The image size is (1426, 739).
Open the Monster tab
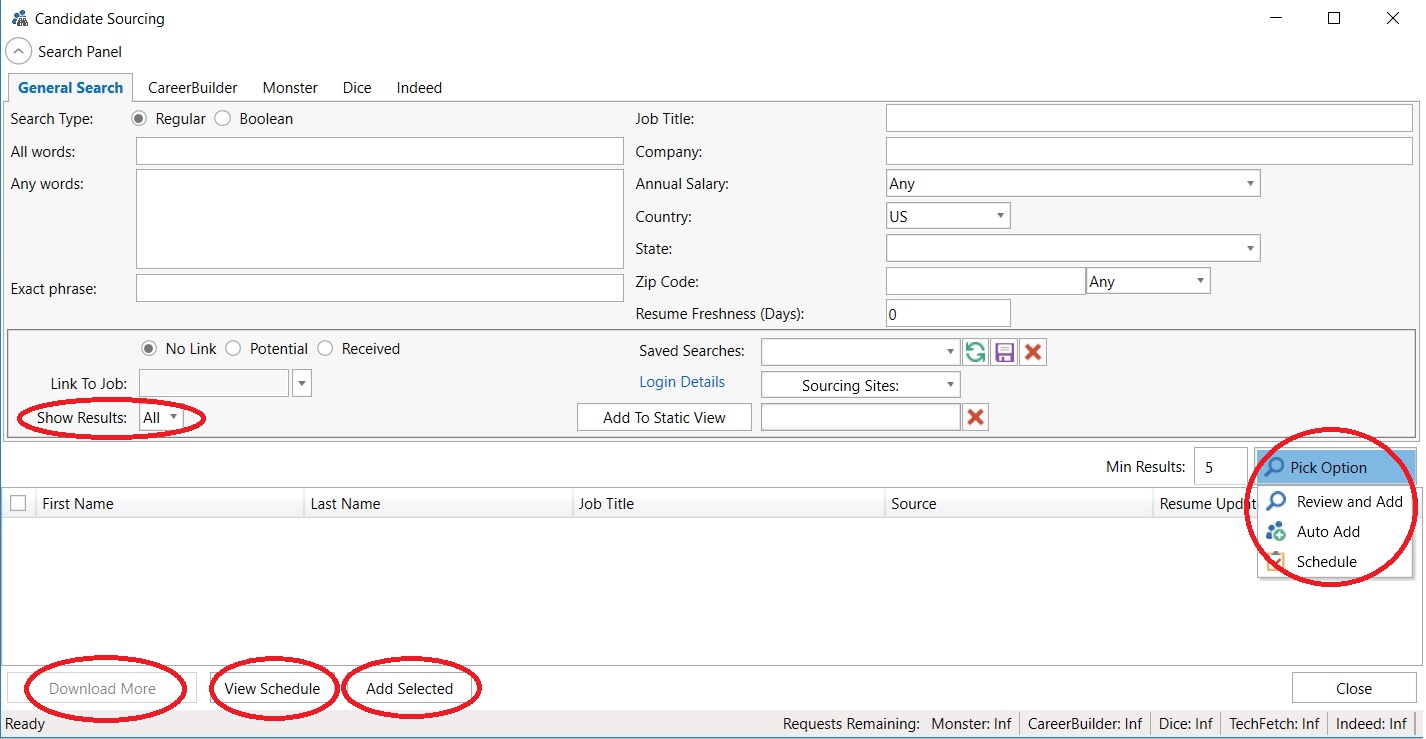(290, 88)
